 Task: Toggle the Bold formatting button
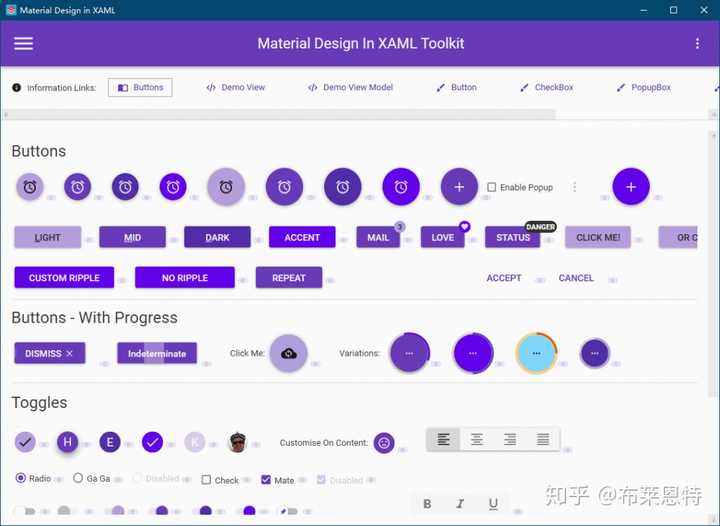coord(427,504)
